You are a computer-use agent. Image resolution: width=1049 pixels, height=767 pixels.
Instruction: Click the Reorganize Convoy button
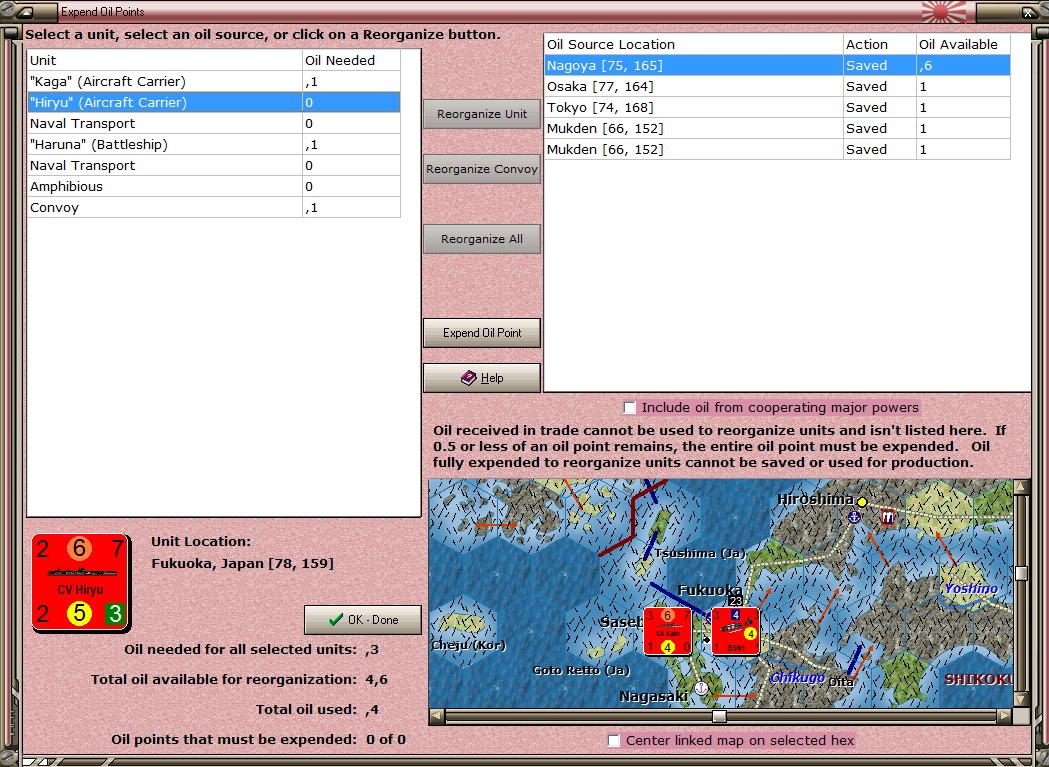coord(482,169)
